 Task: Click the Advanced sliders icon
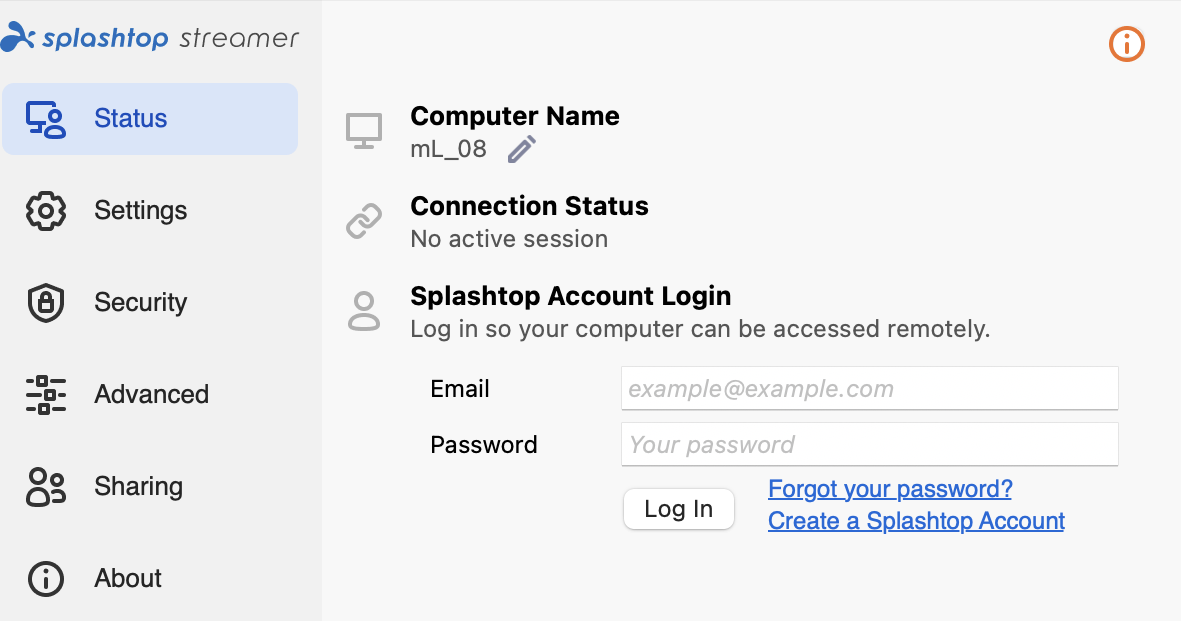(x=45, y=395)
